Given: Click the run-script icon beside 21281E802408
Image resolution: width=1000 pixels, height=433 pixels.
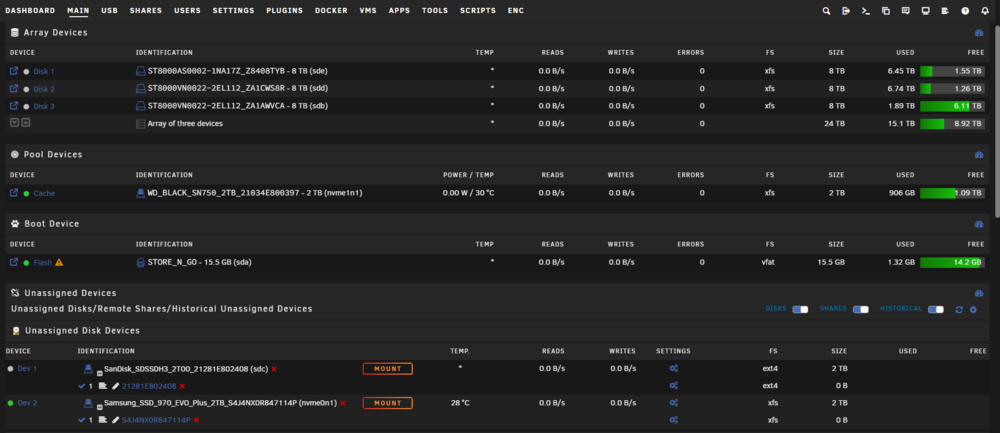Looking at the screenshot, I should point(103,386).
